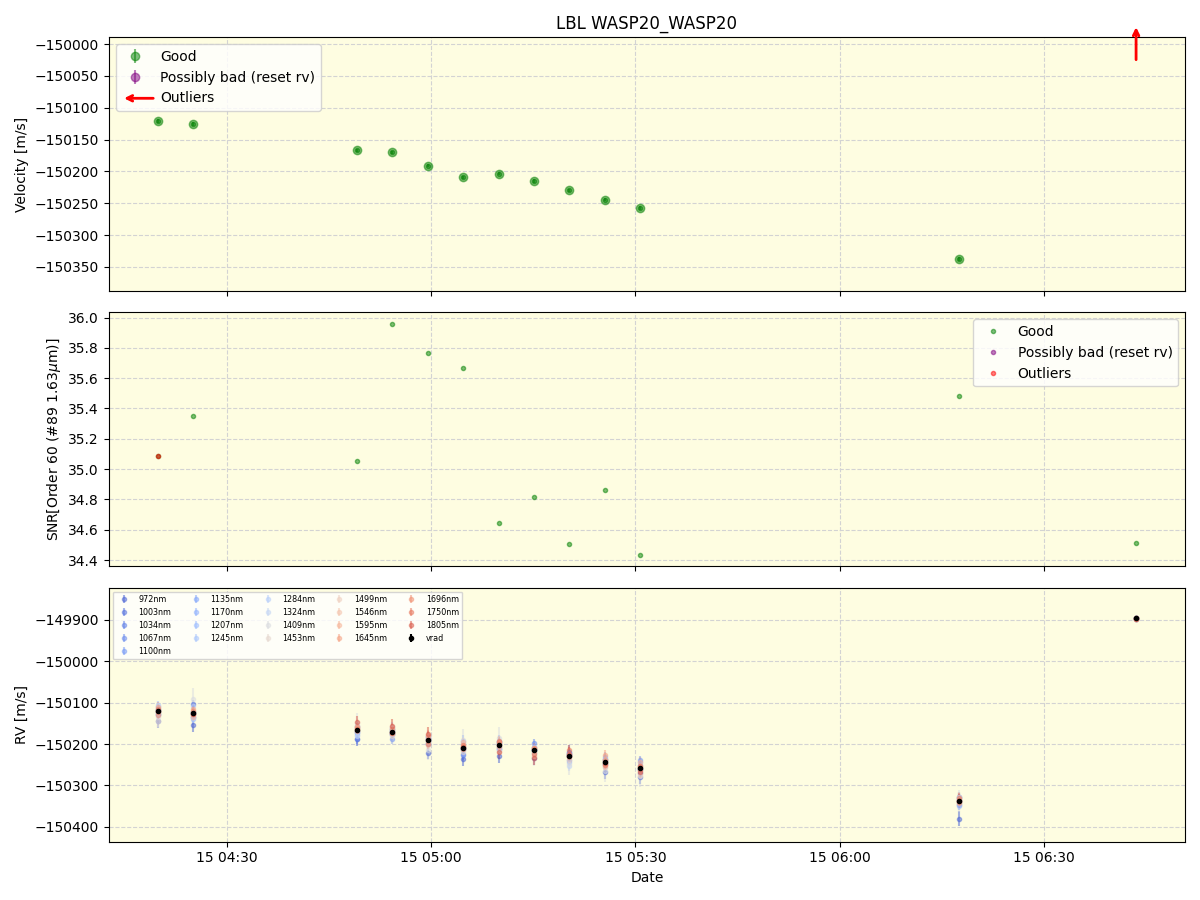Click the purple Possibly bad marker in top legend
The width and height of the screenshot is (1200, 900).
(x=135, y=77)
